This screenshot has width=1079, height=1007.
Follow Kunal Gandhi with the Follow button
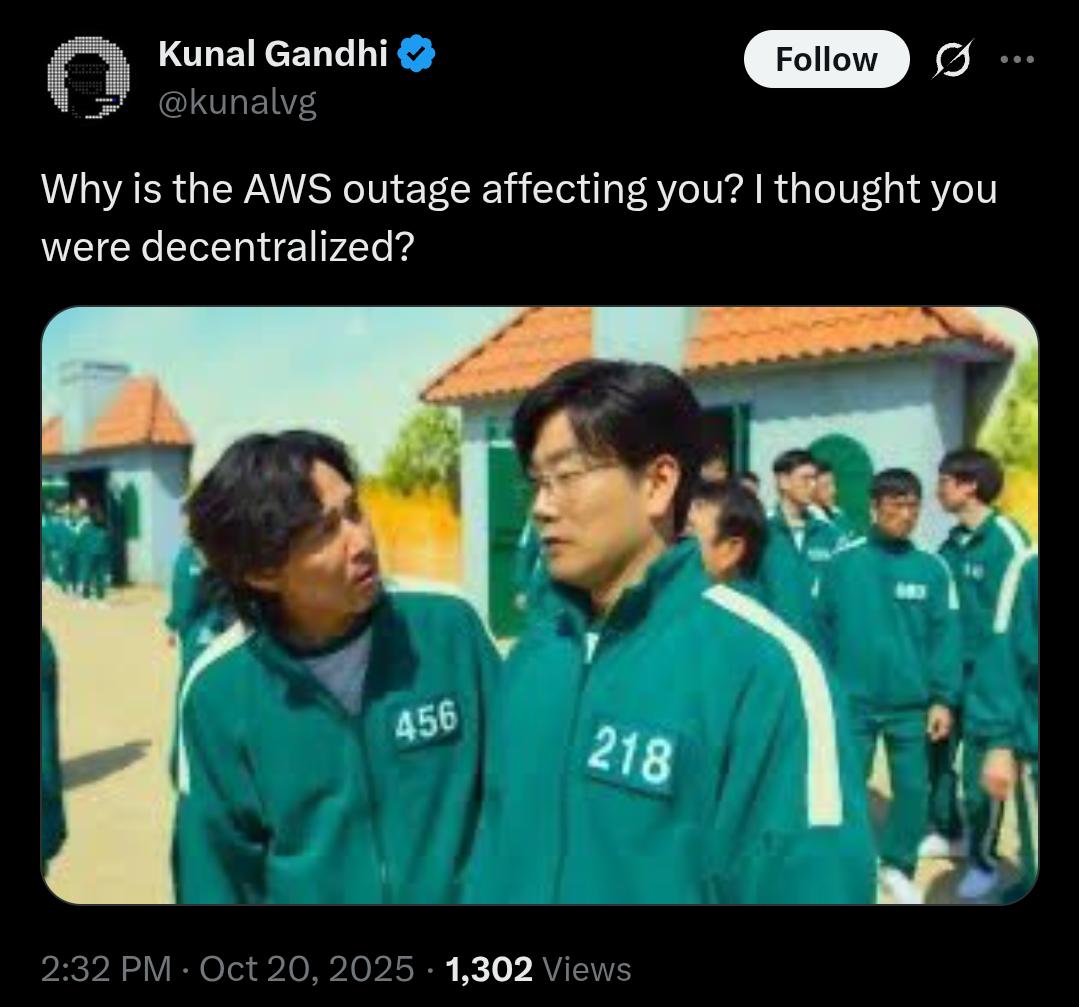(x=826, y=59)
